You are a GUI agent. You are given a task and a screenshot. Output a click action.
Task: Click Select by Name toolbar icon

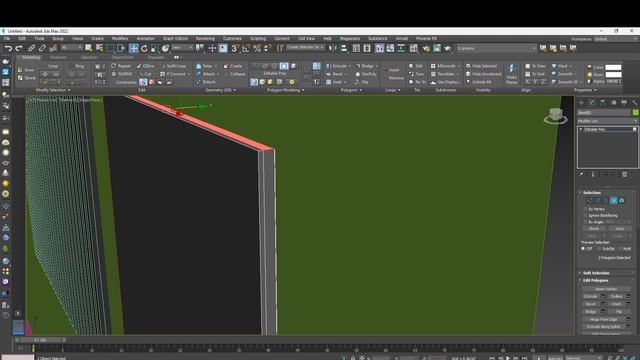99,48
